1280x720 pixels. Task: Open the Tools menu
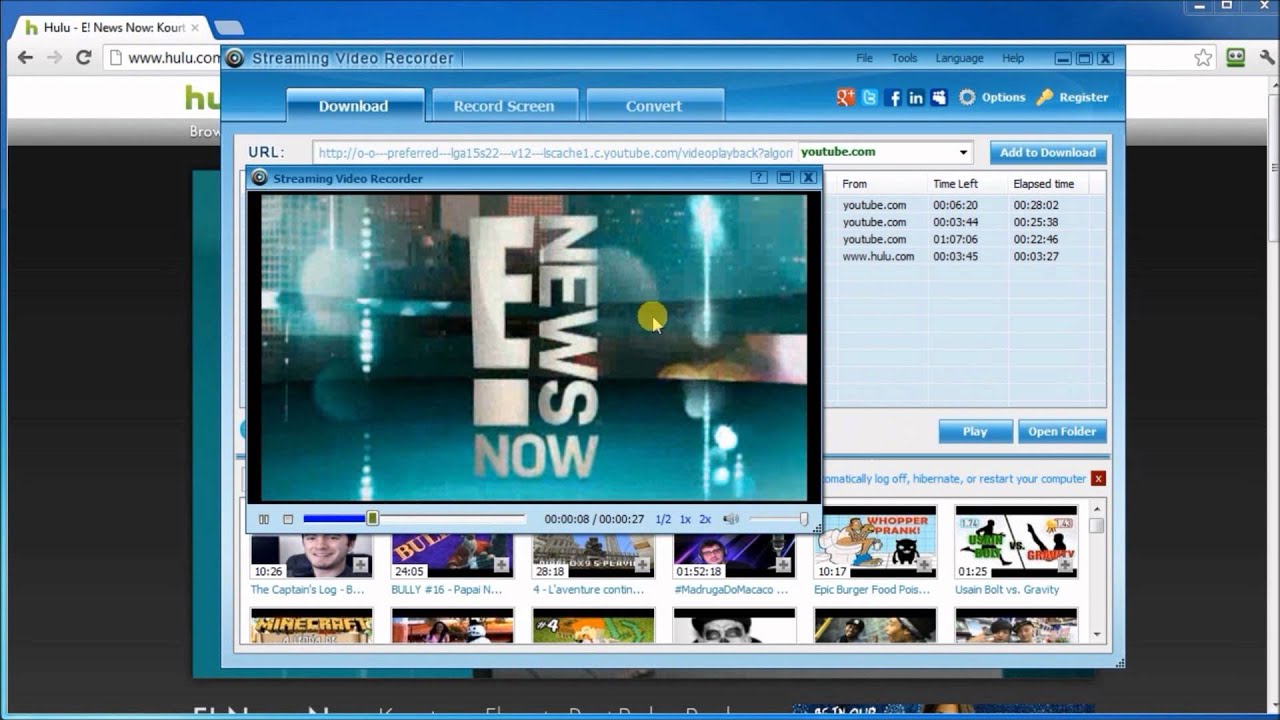pyautogui.click(x=904, y=59)
